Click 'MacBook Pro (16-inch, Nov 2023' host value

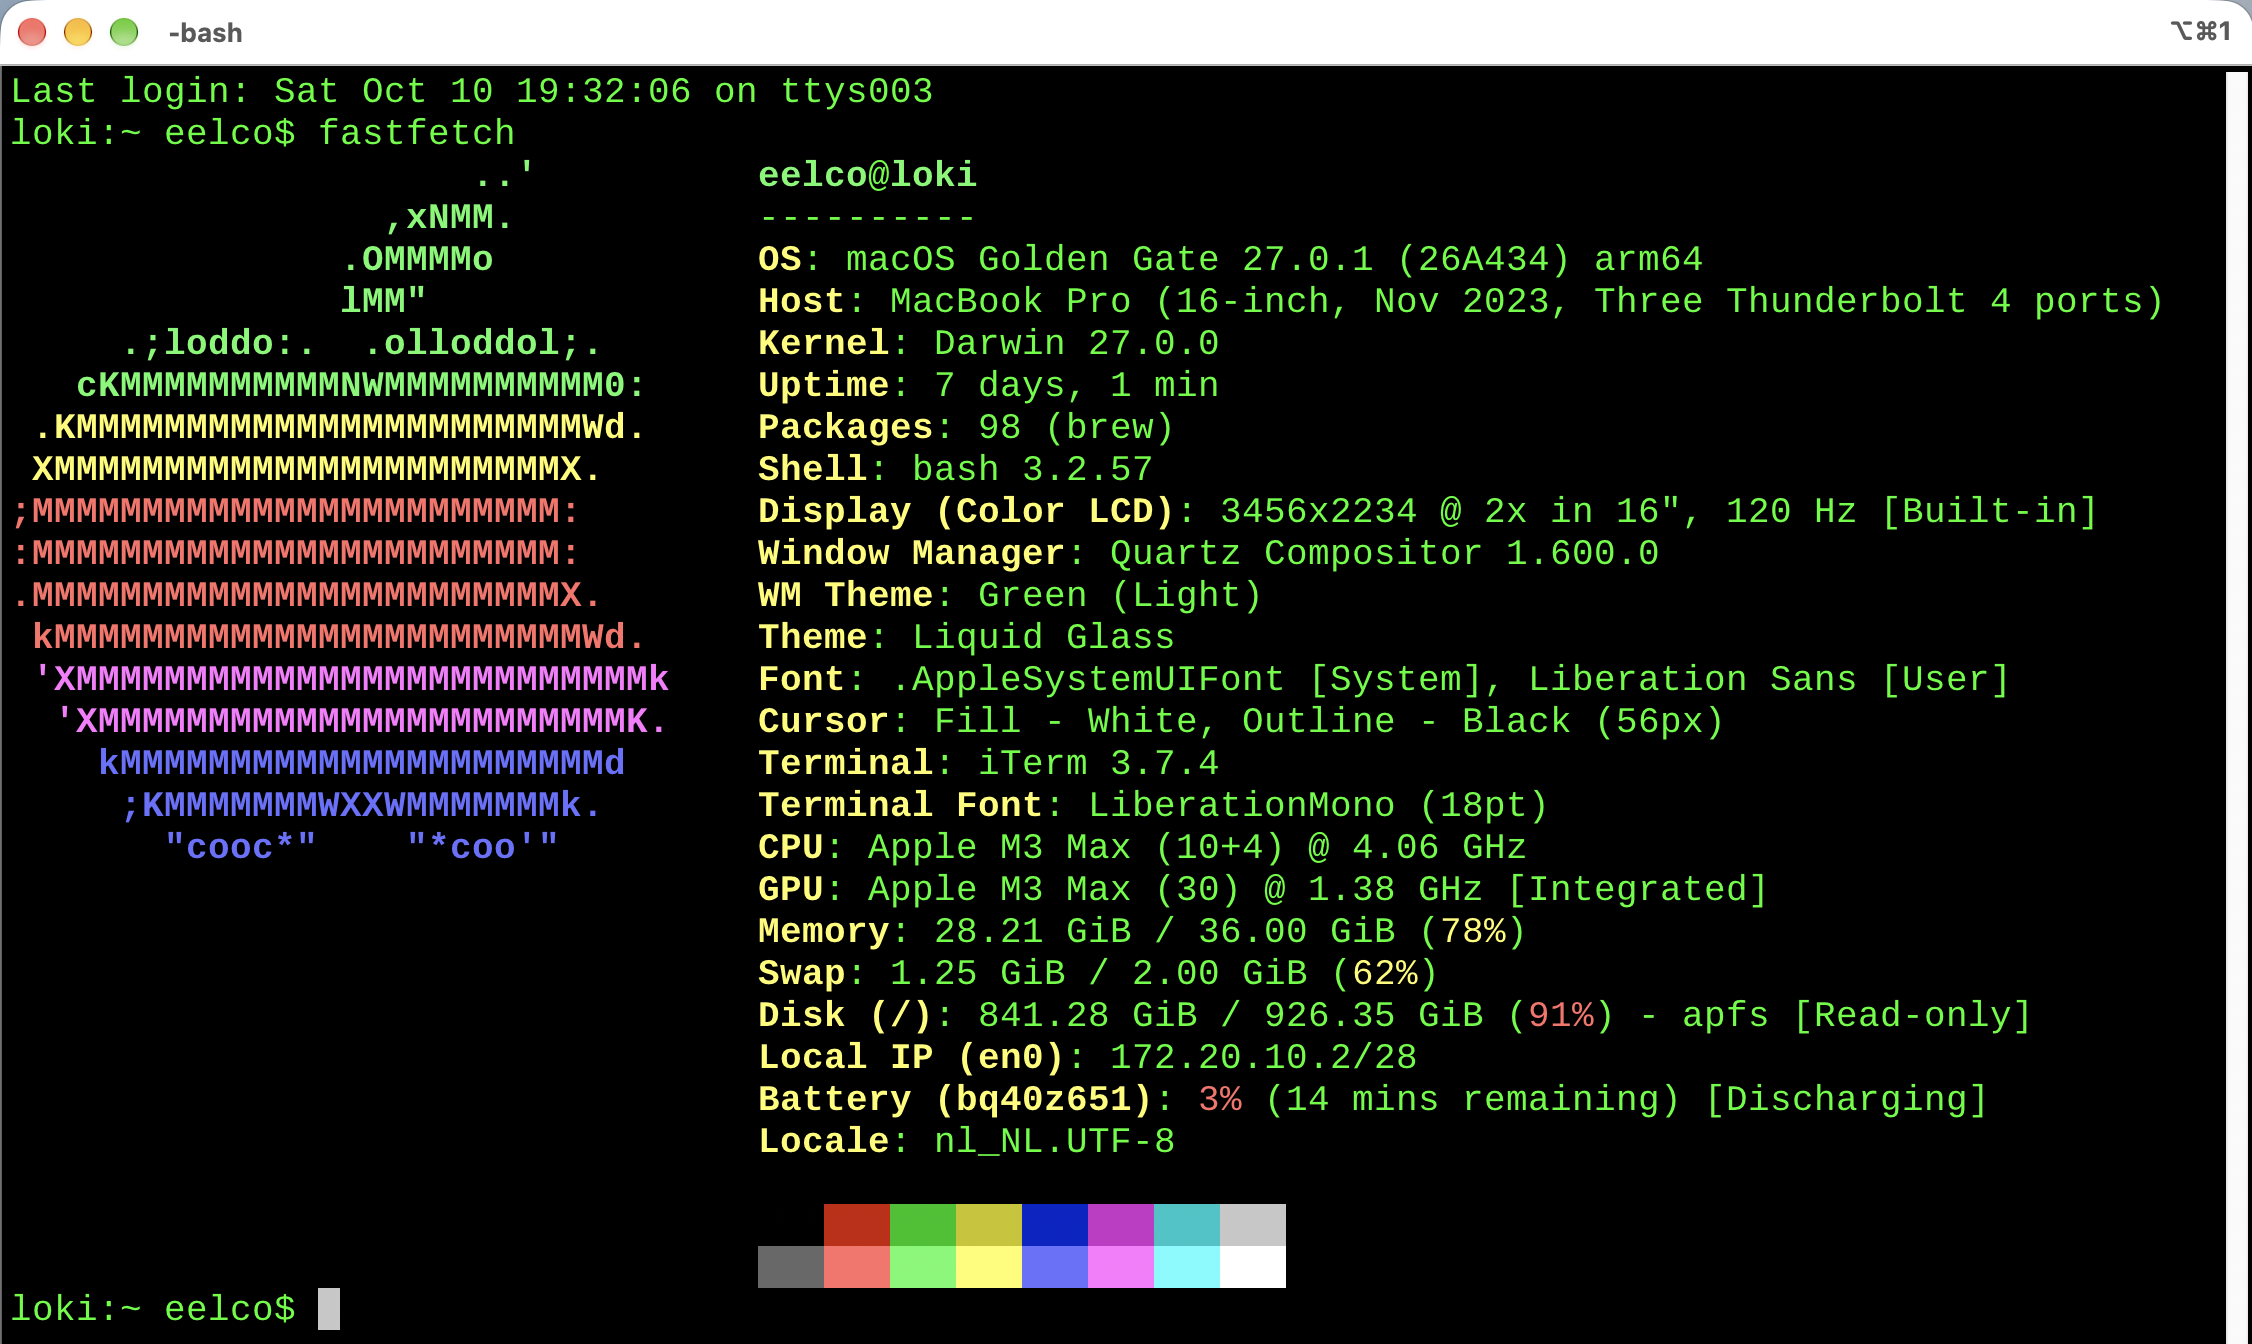click(x=1220, y=301)
